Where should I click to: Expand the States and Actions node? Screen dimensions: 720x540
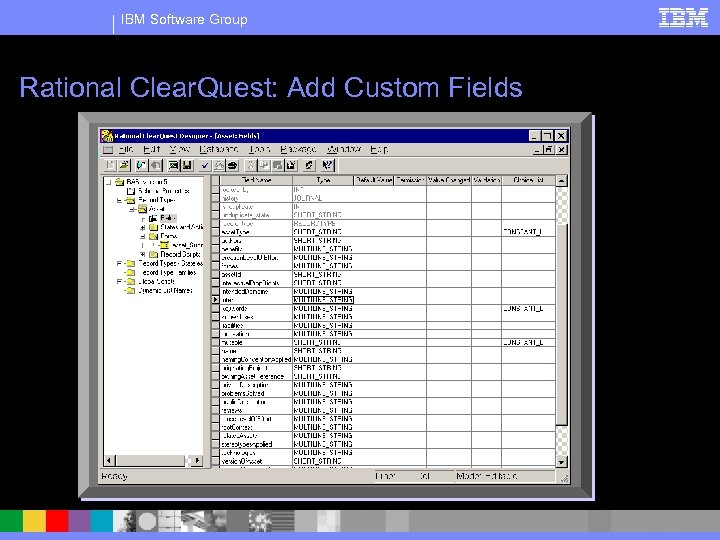(x=142, y=227)
